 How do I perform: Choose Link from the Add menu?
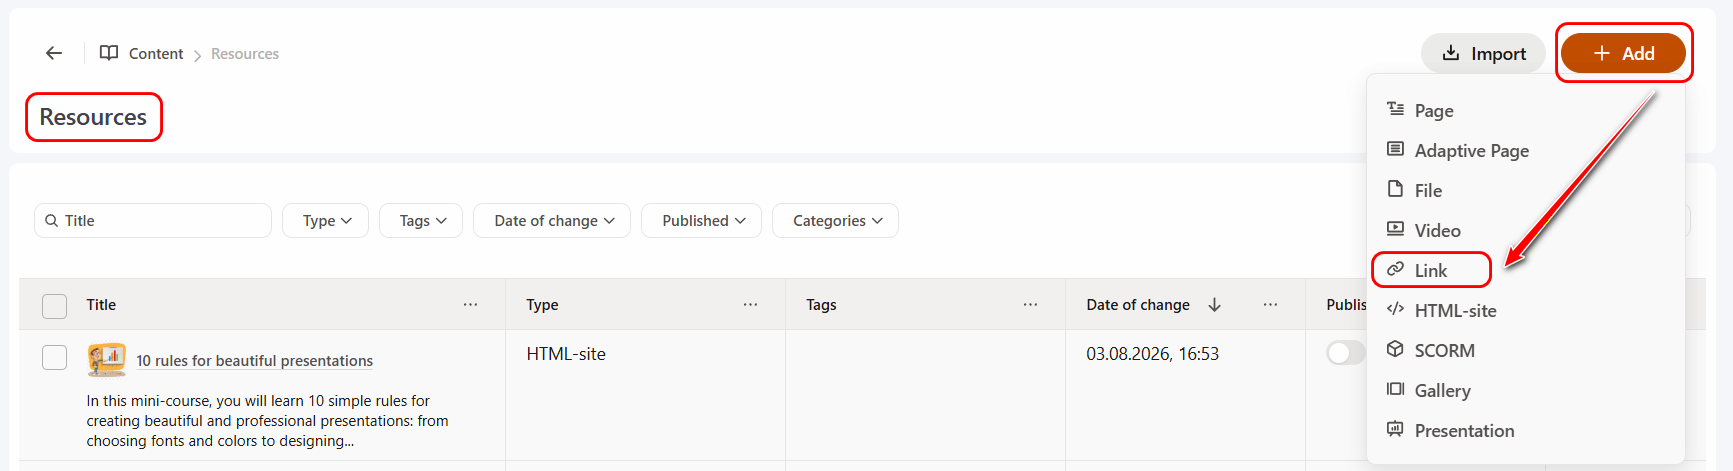(x=1431, y=270)
